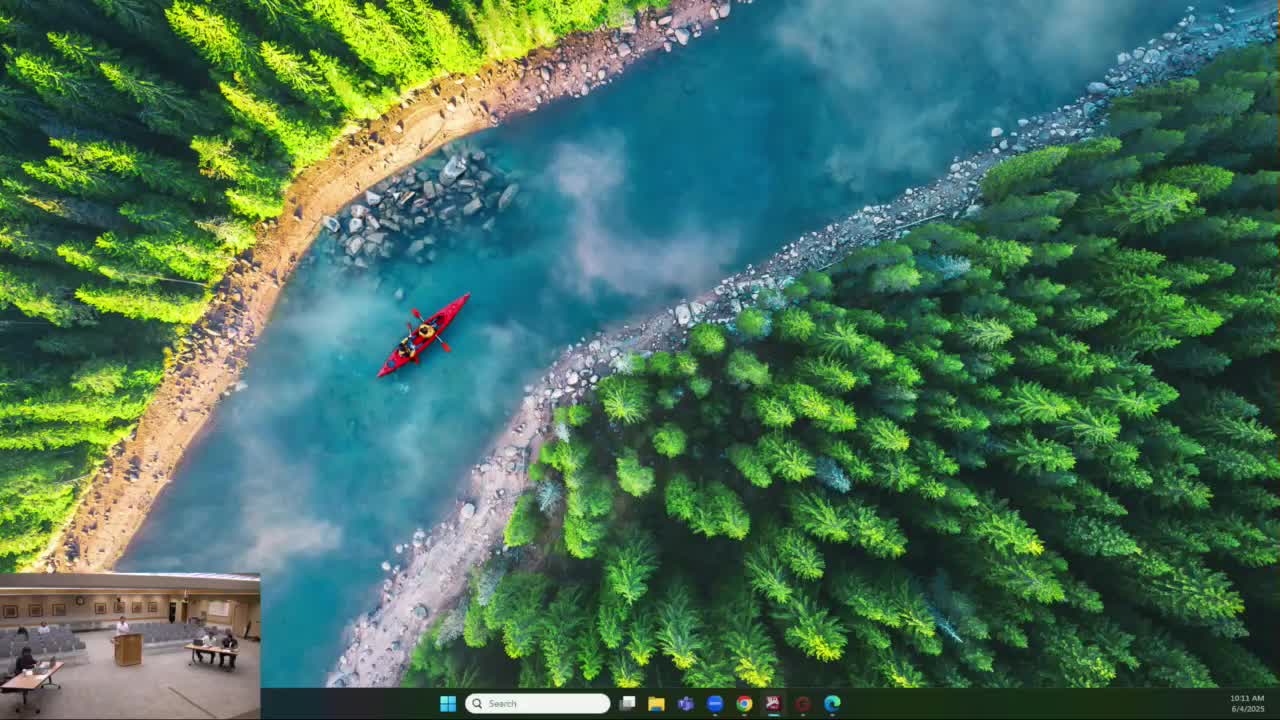Launch File Explorer from the taskbar
Image resolution: width=1280 pixels, height=720 pixels.
pyautogui.click(x=656, y=703)
